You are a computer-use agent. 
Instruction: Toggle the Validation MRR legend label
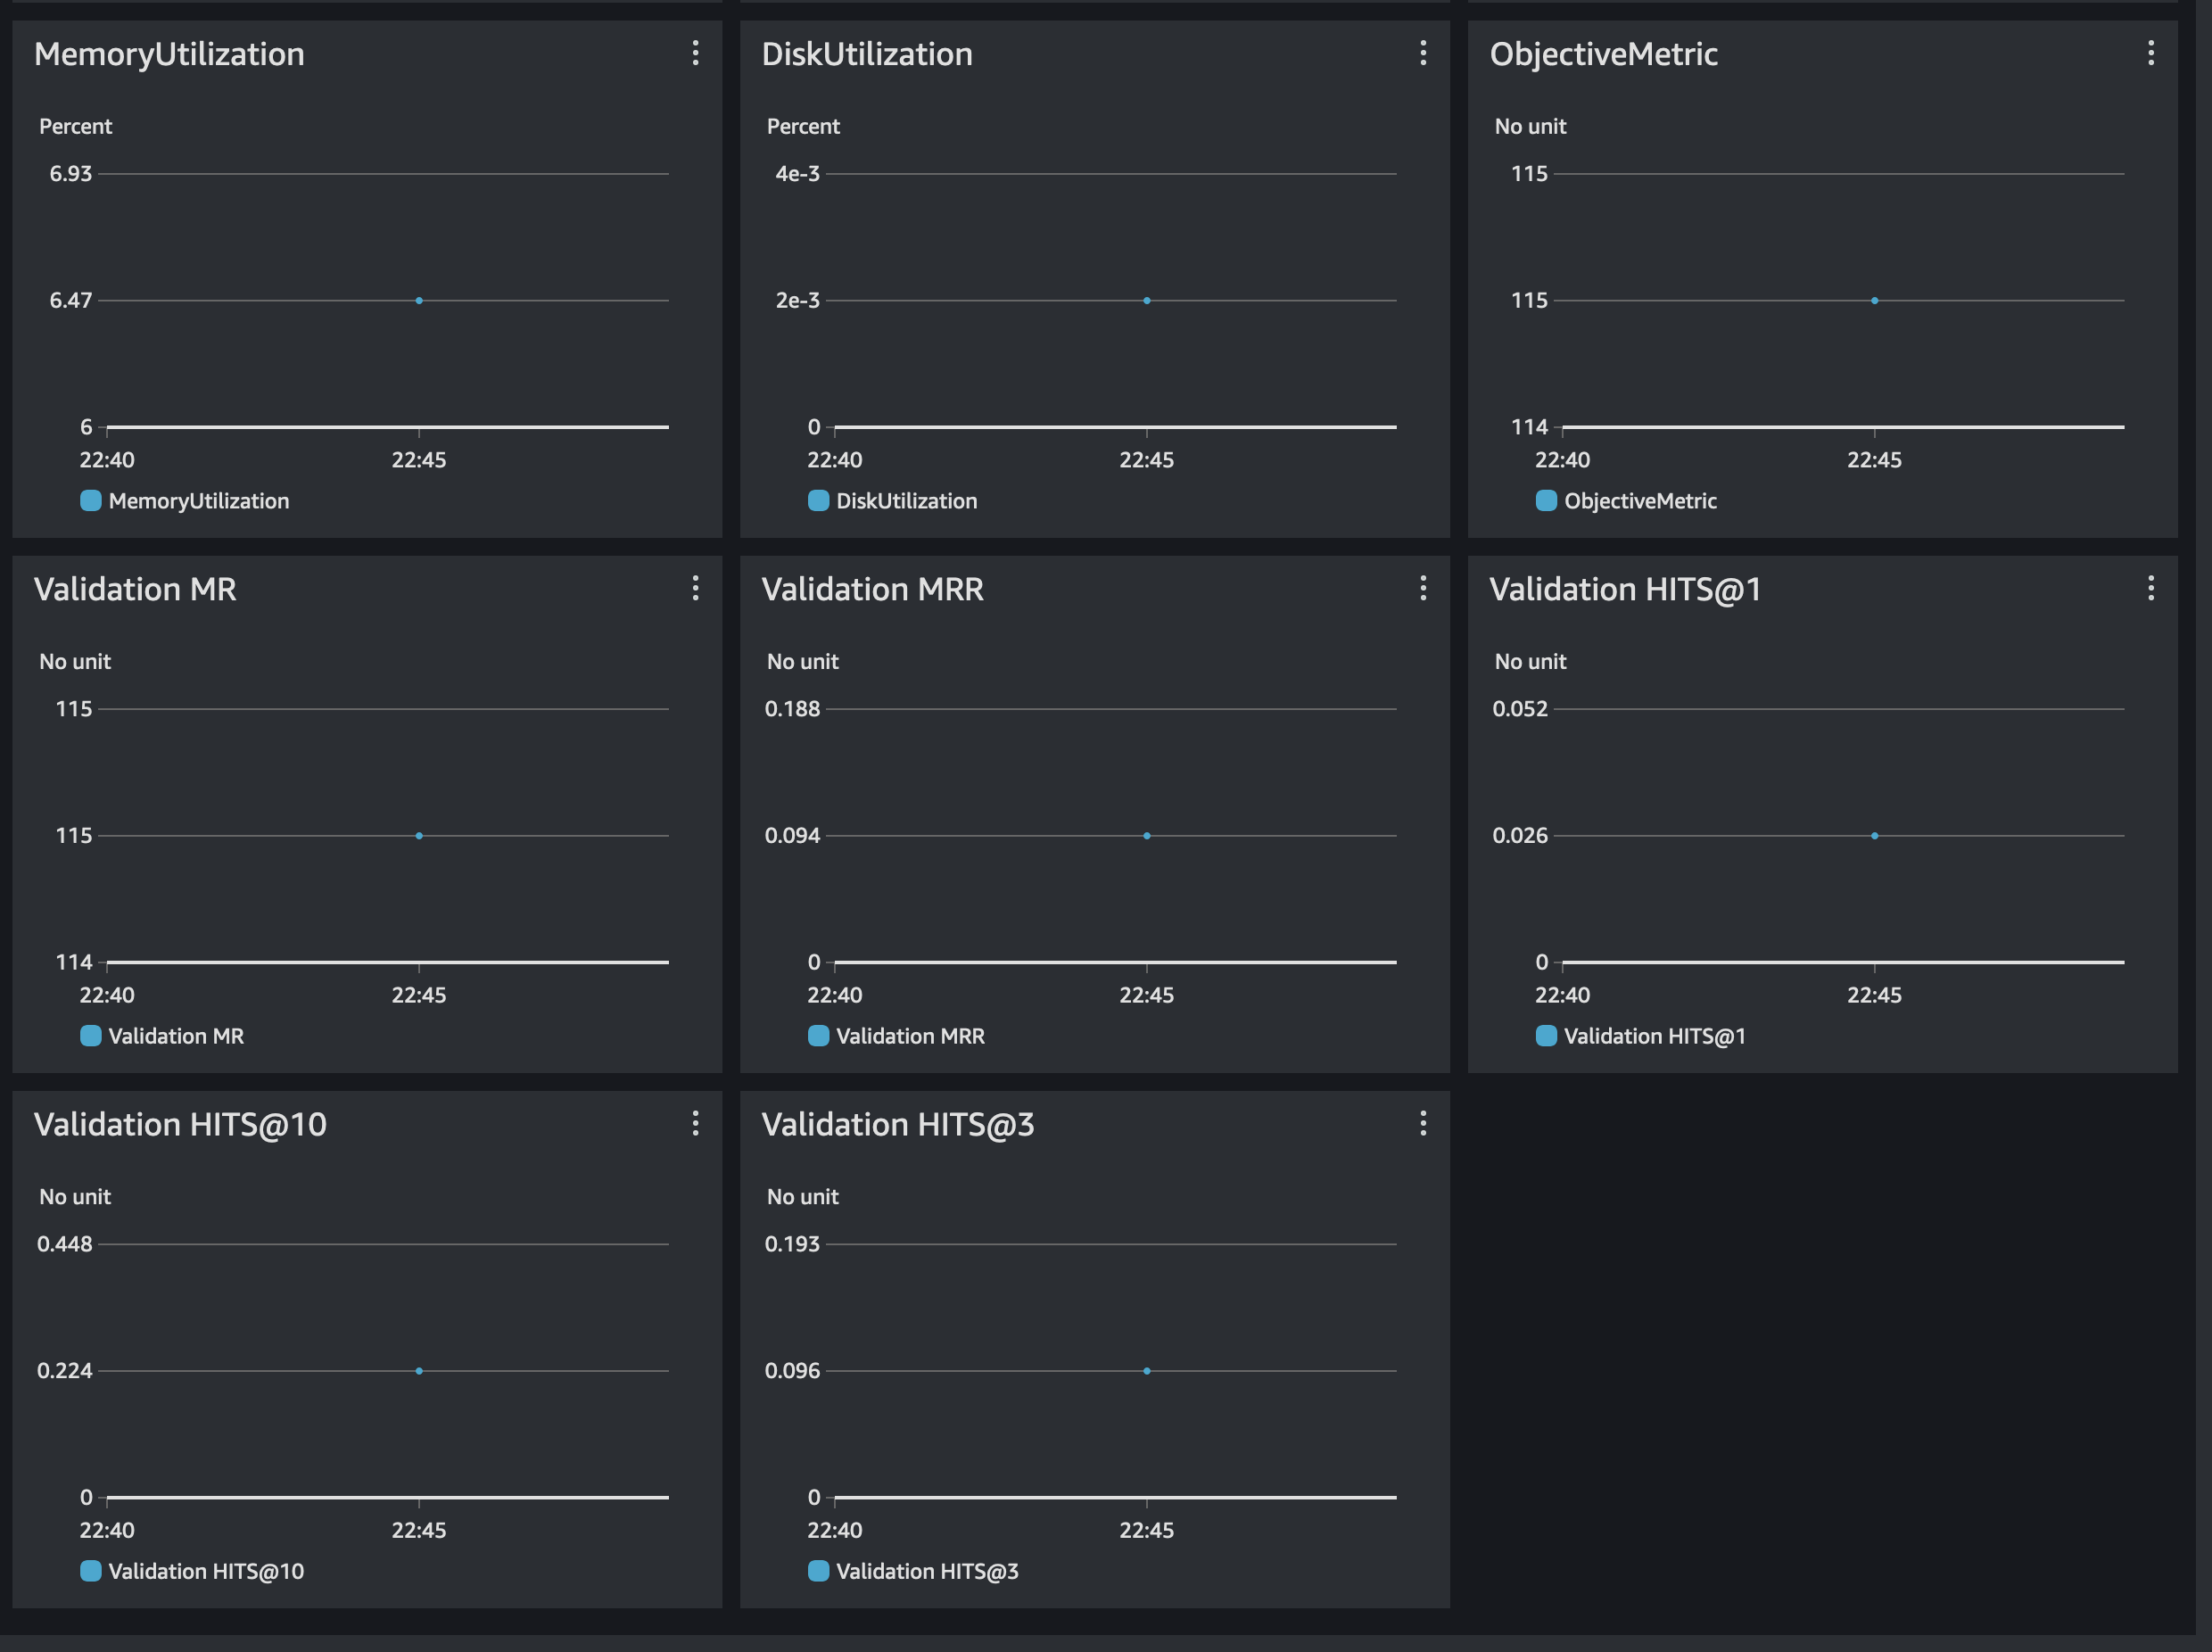910,1036
